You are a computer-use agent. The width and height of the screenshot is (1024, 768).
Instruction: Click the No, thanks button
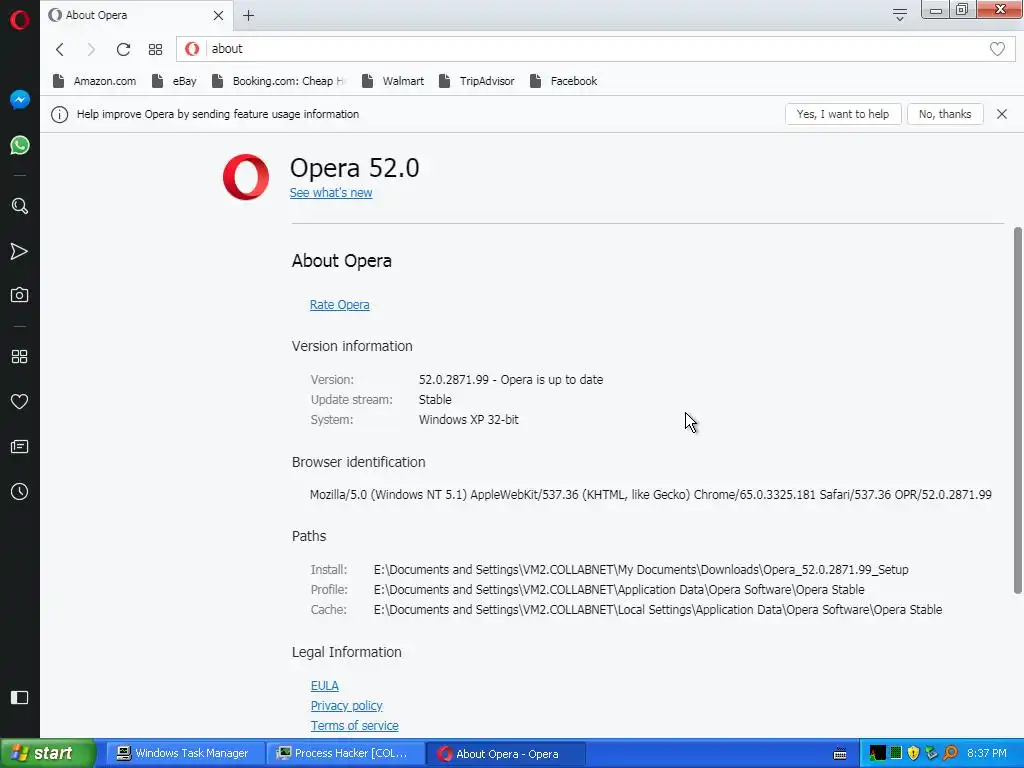point(945,114)
